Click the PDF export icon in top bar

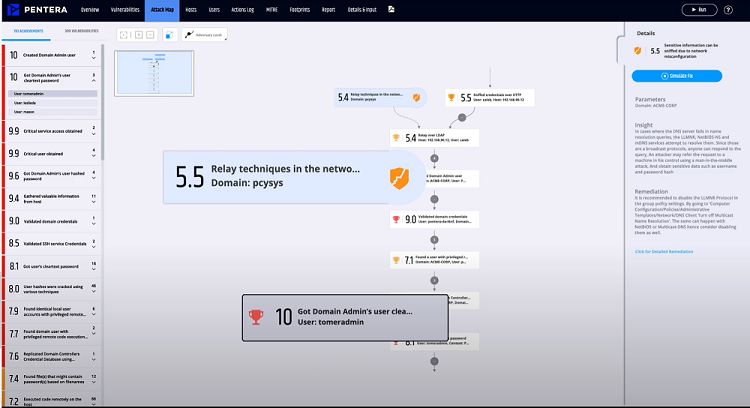click(391, 9)
